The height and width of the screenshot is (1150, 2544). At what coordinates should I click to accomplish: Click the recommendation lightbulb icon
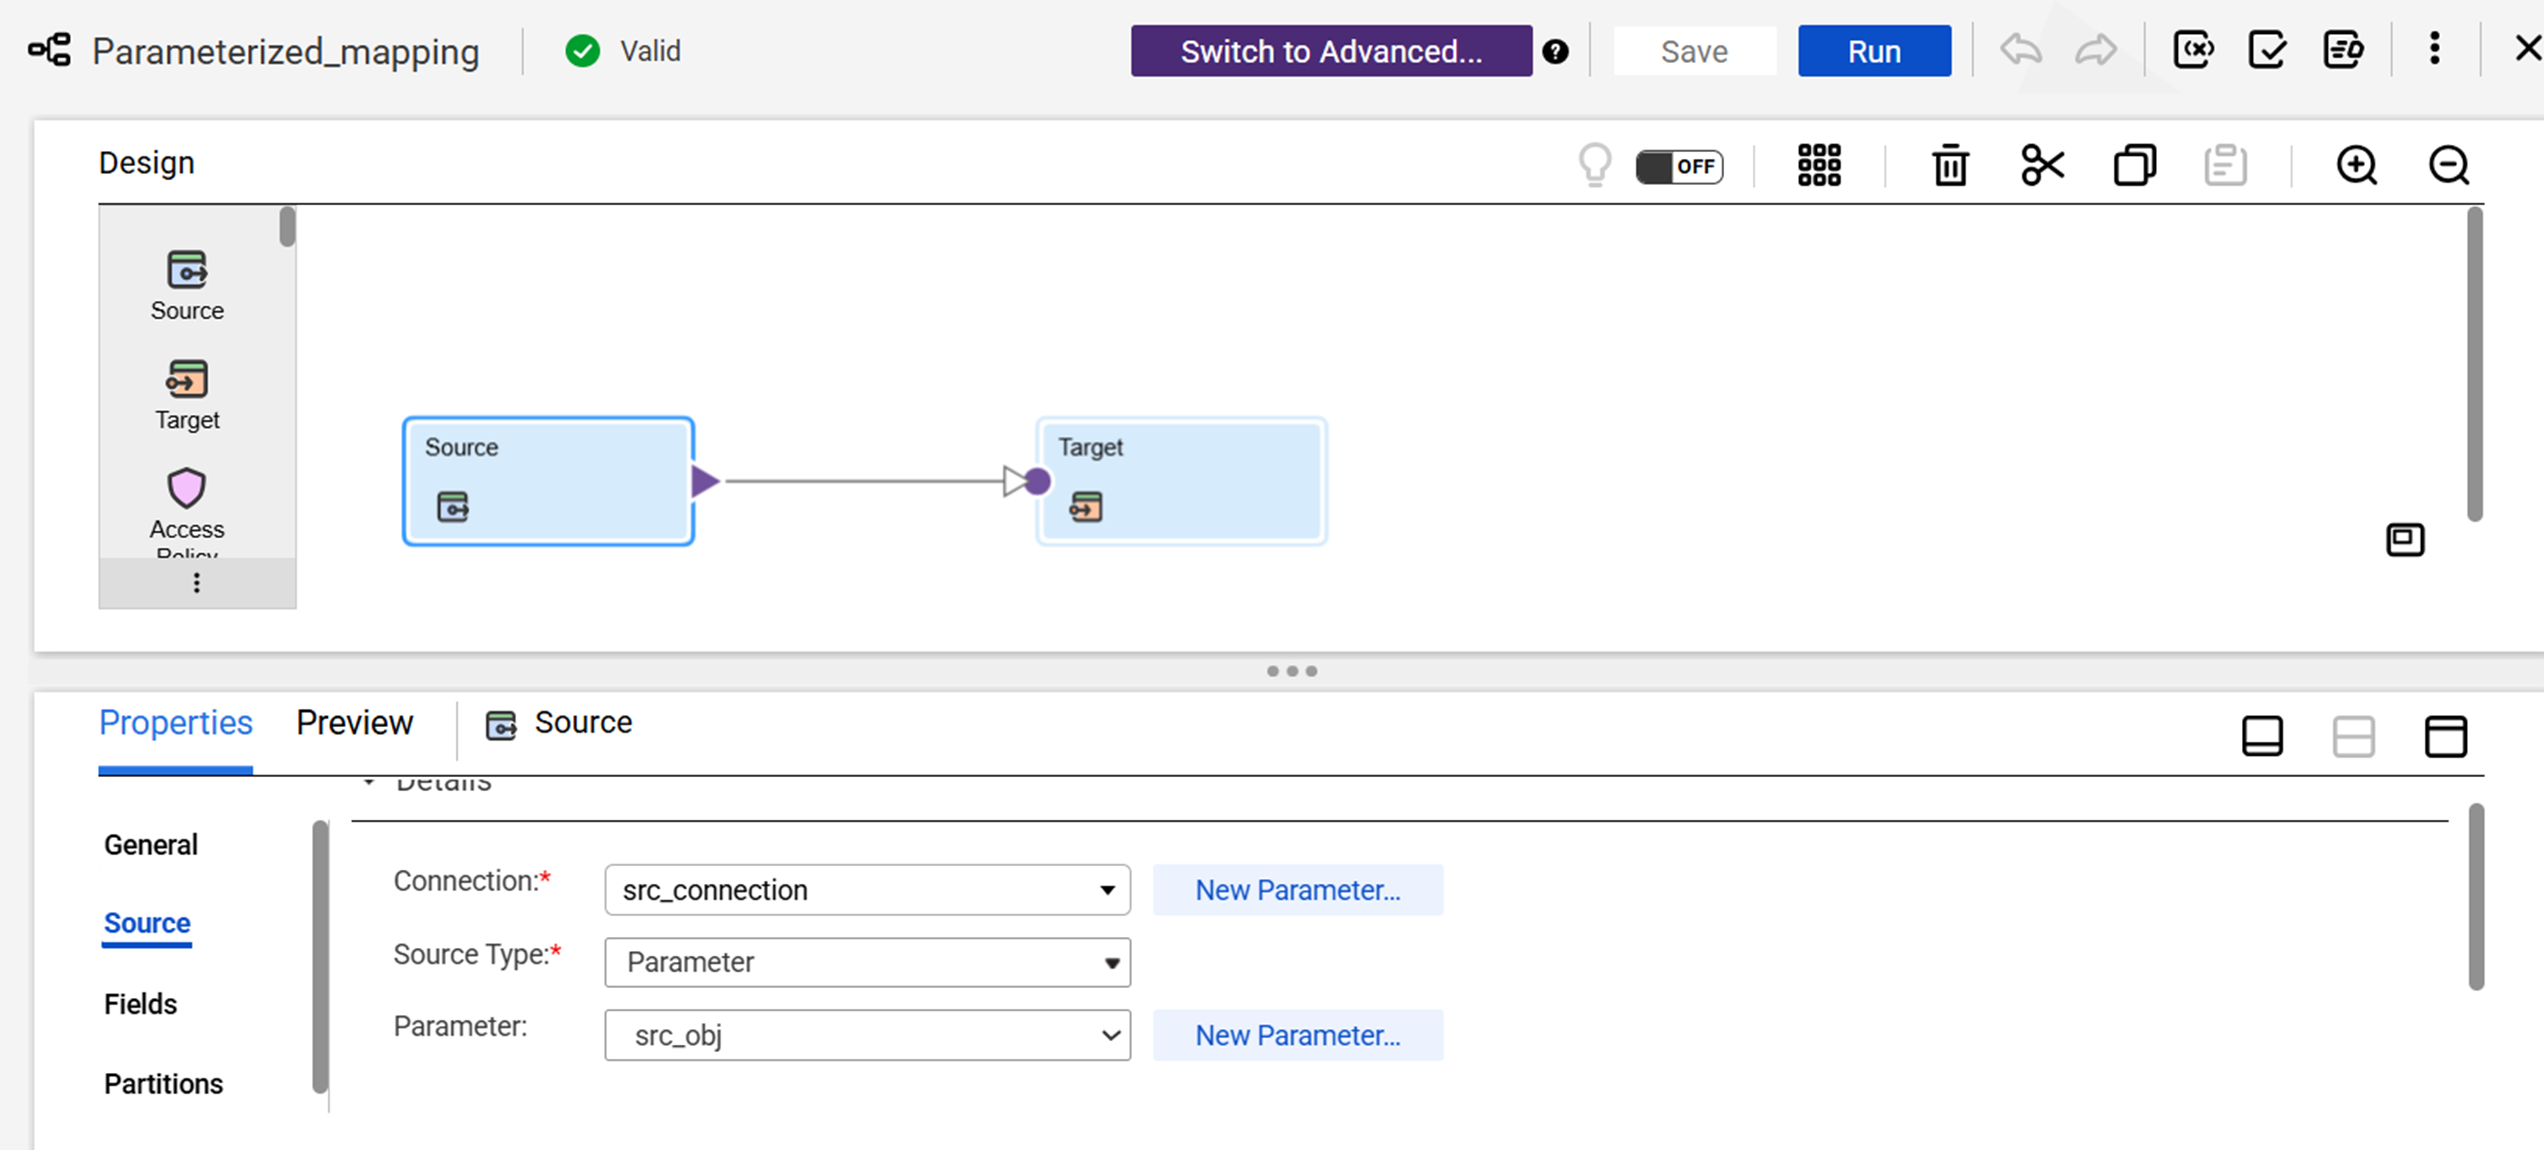point(1595,165)
